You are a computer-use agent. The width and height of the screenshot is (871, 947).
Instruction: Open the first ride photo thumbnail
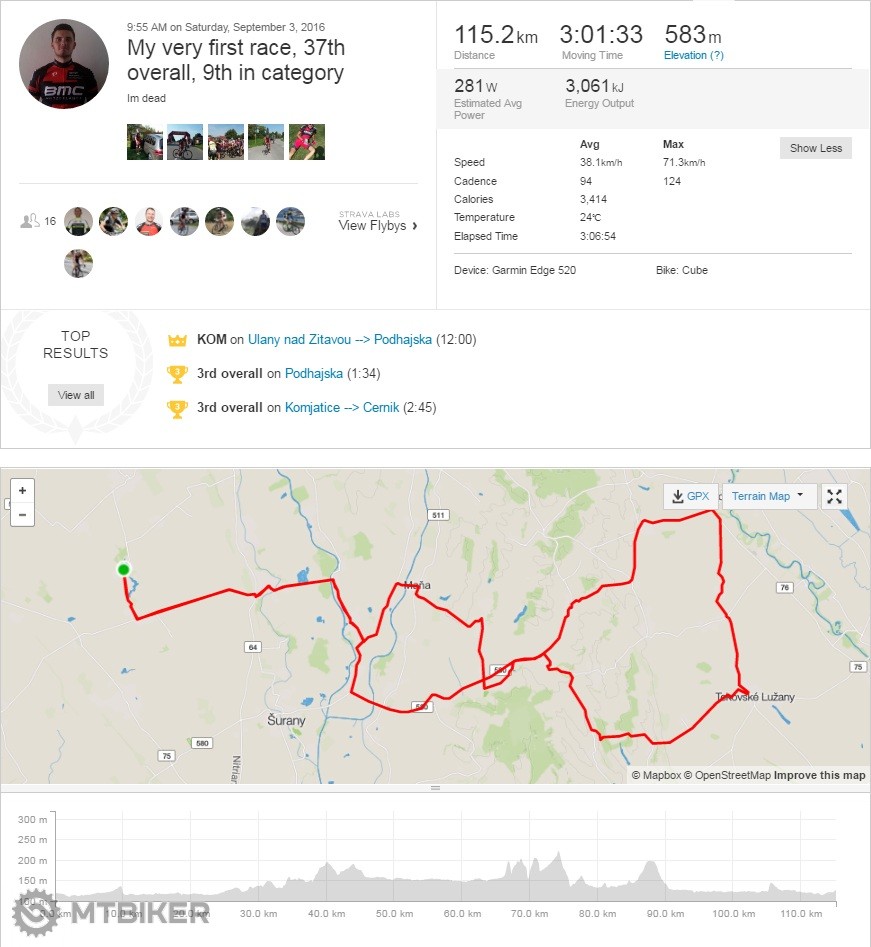point(145,142)
